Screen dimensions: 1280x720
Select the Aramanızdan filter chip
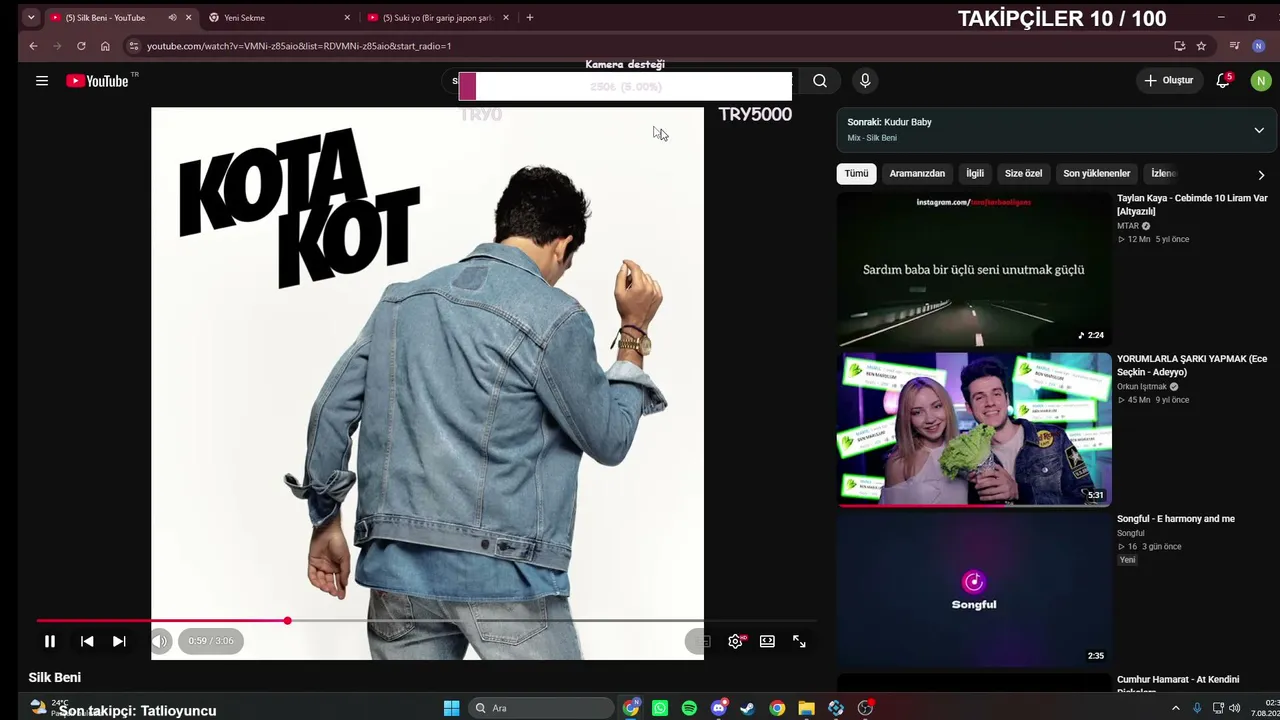tap(917, 174)
